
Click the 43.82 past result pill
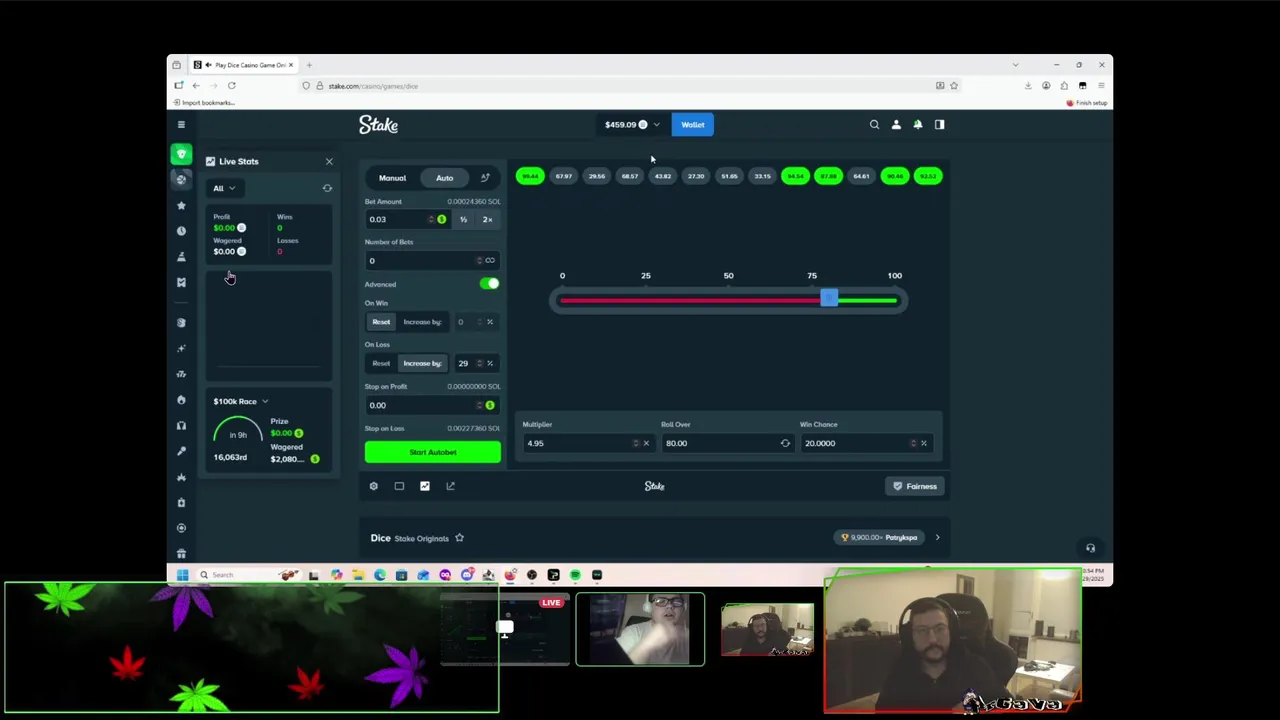(663, 176)
